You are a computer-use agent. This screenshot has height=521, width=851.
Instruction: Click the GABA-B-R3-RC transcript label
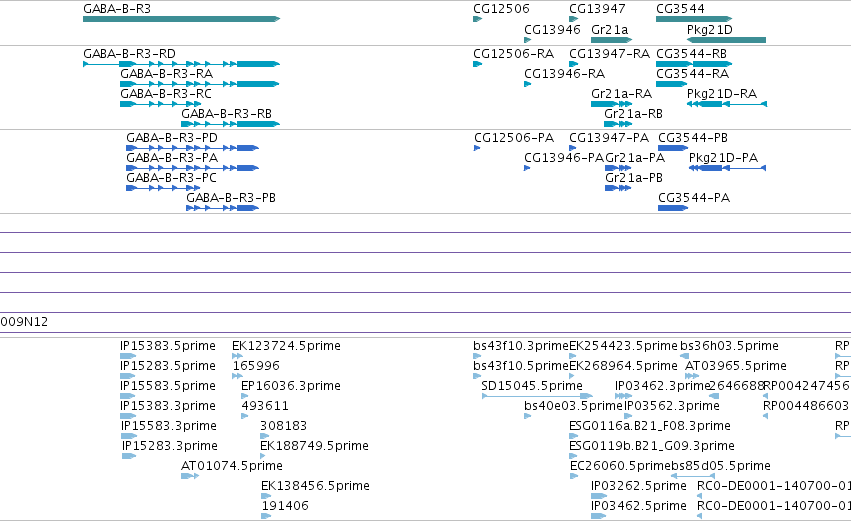pyautogui.click(x=166, y=94)
